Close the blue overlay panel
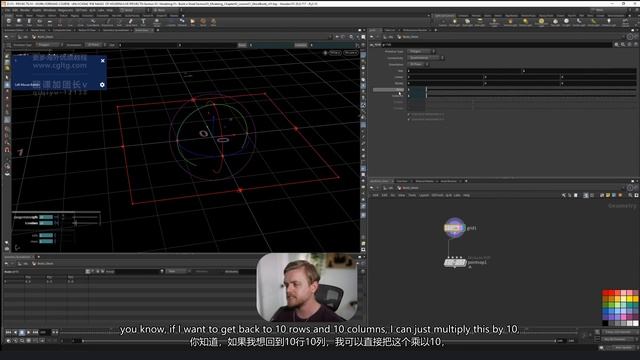This screenshot has height=360, width=640. coord(103,61)
